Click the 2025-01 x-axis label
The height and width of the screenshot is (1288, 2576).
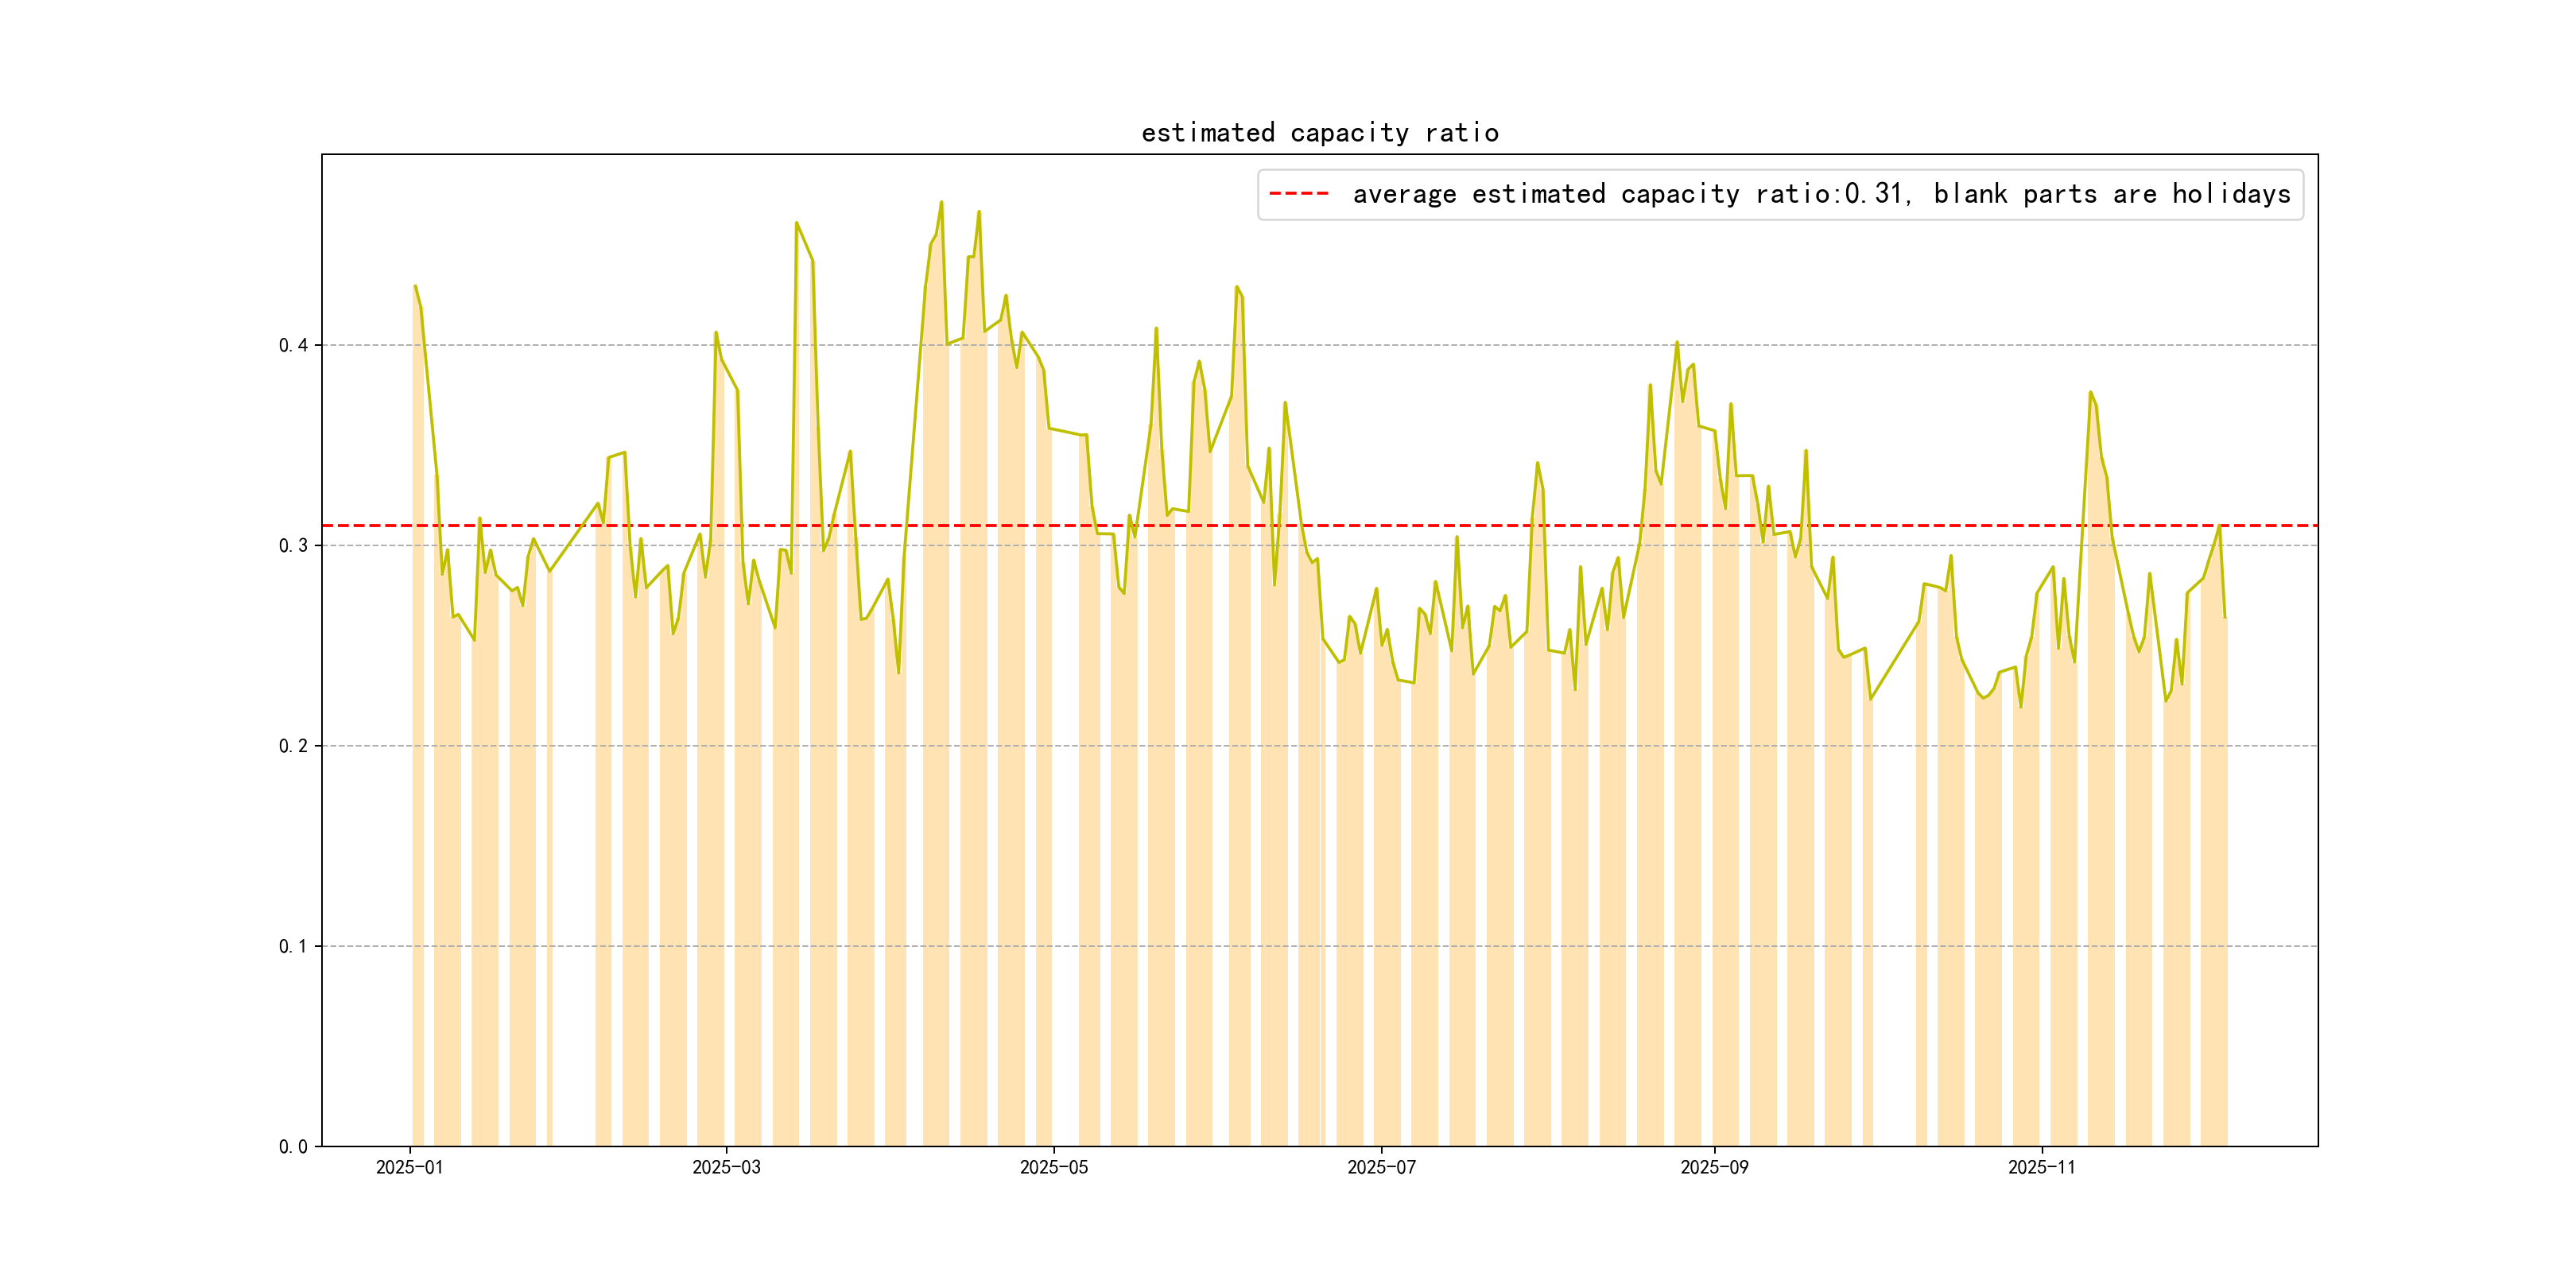click(x=409, y=1167)
